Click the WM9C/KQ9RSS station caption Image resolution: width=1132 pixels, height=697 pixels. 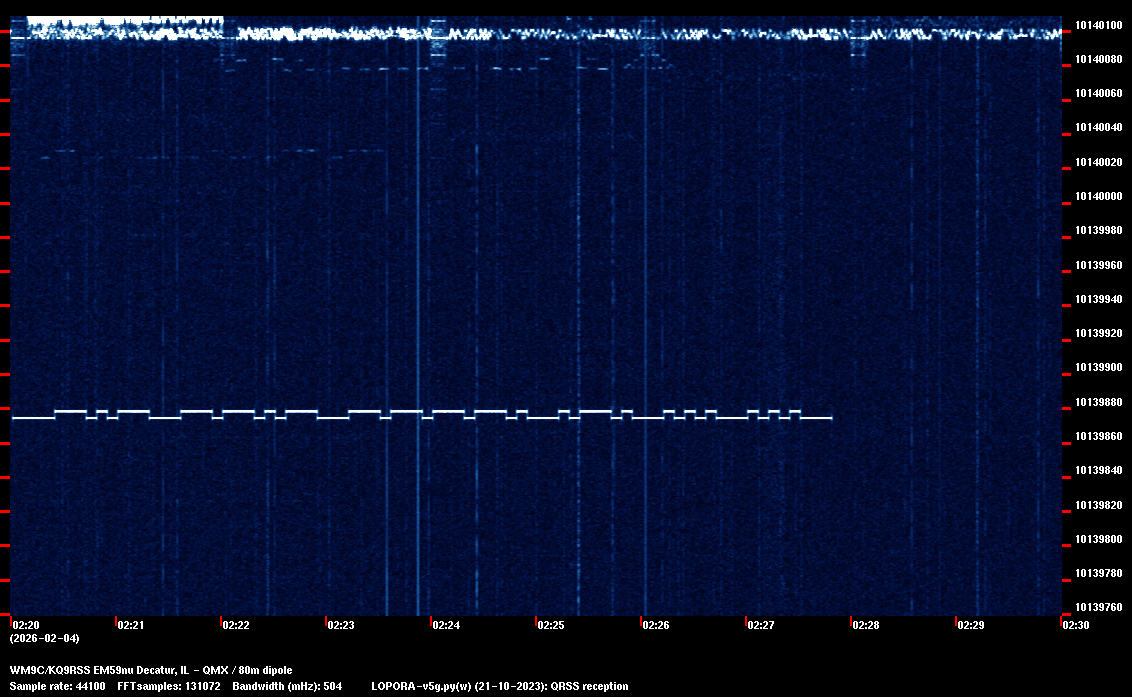pos(151,670)
